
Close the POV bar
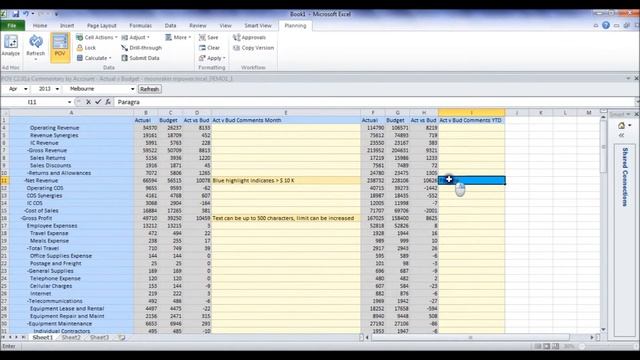[x=636, y=78]
